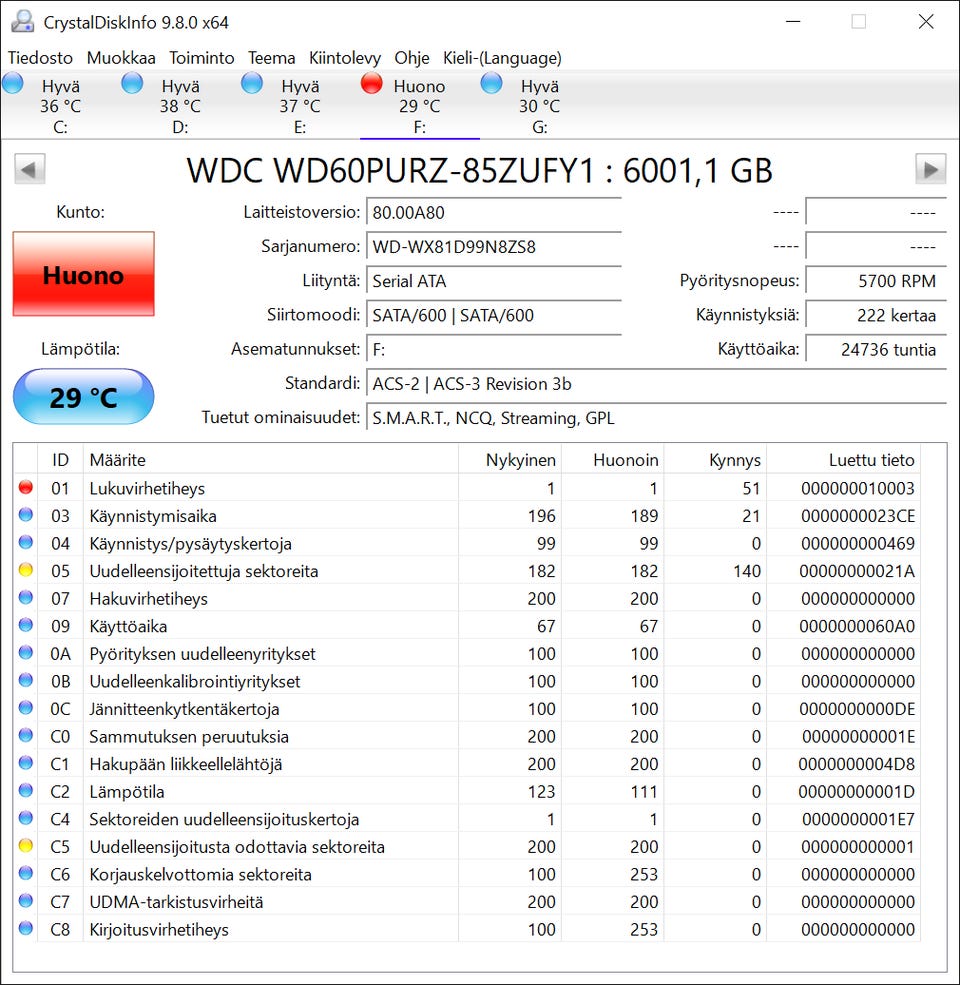The image size is (960, 985).
Task: Select red Huono drive F: orb
Action: click(372, 83)
